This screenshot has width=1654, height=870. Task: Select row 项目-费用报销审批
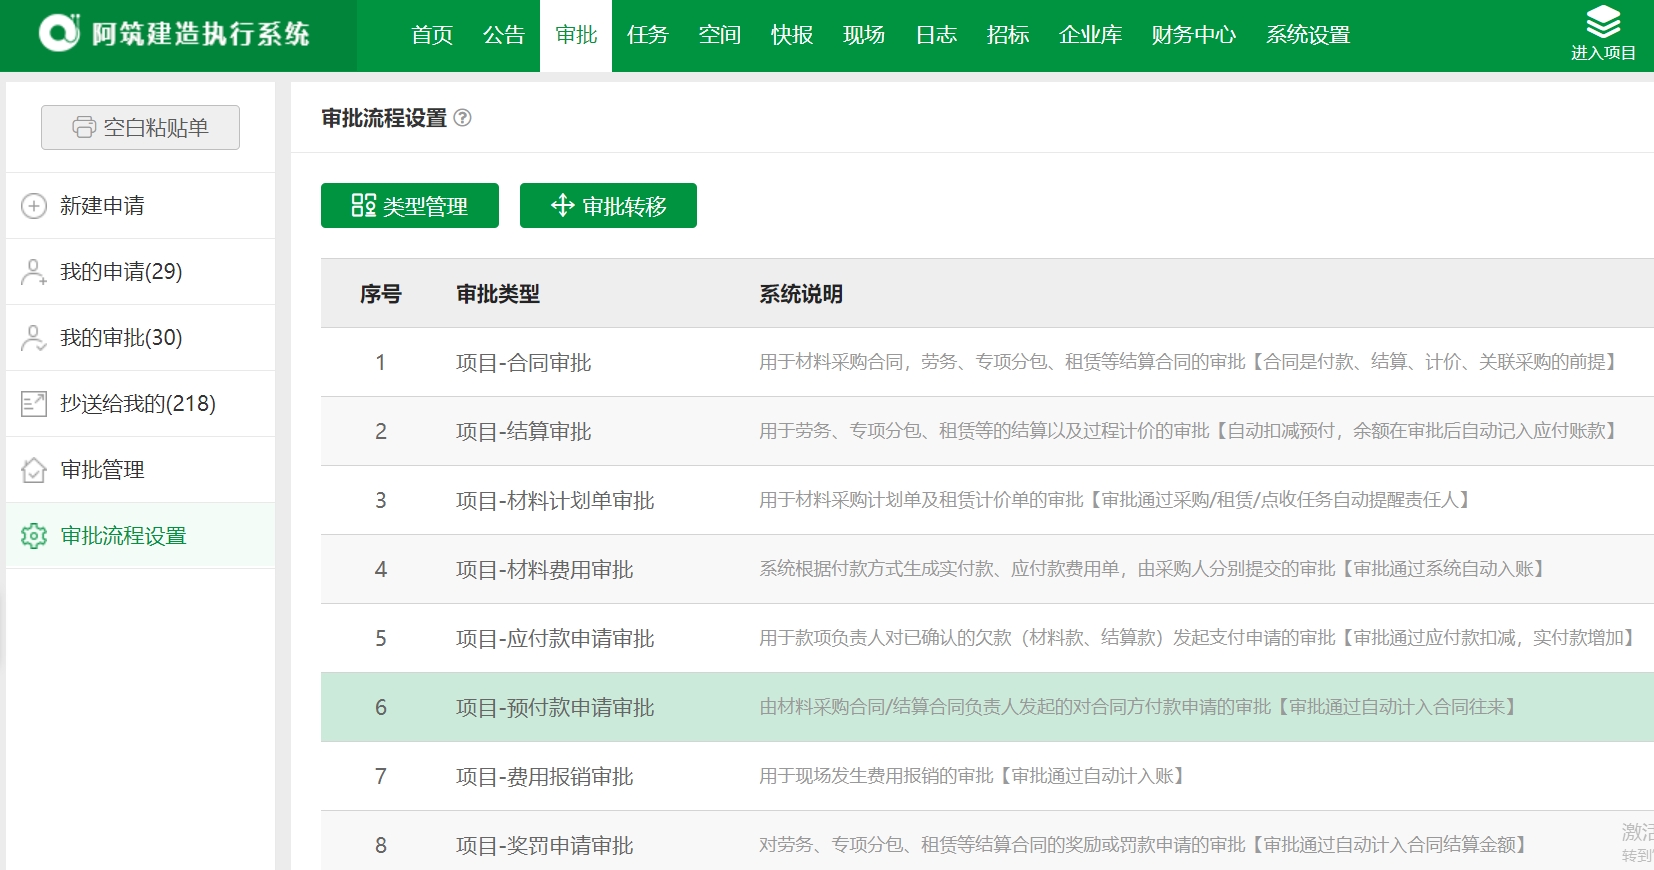(x=987, y=776)
